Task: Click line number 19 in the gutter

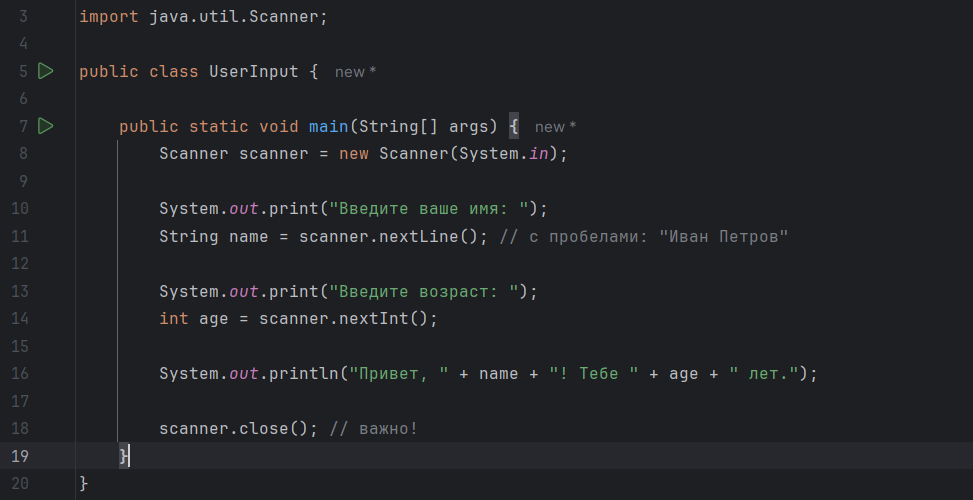Action: 20,456
